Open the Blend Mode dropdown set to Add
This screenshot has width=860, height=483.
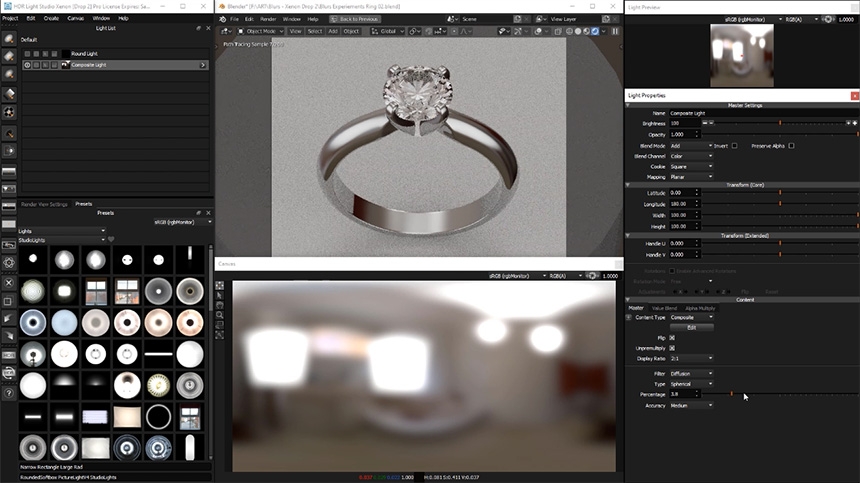pyautogui.click(x=691, y=146)
